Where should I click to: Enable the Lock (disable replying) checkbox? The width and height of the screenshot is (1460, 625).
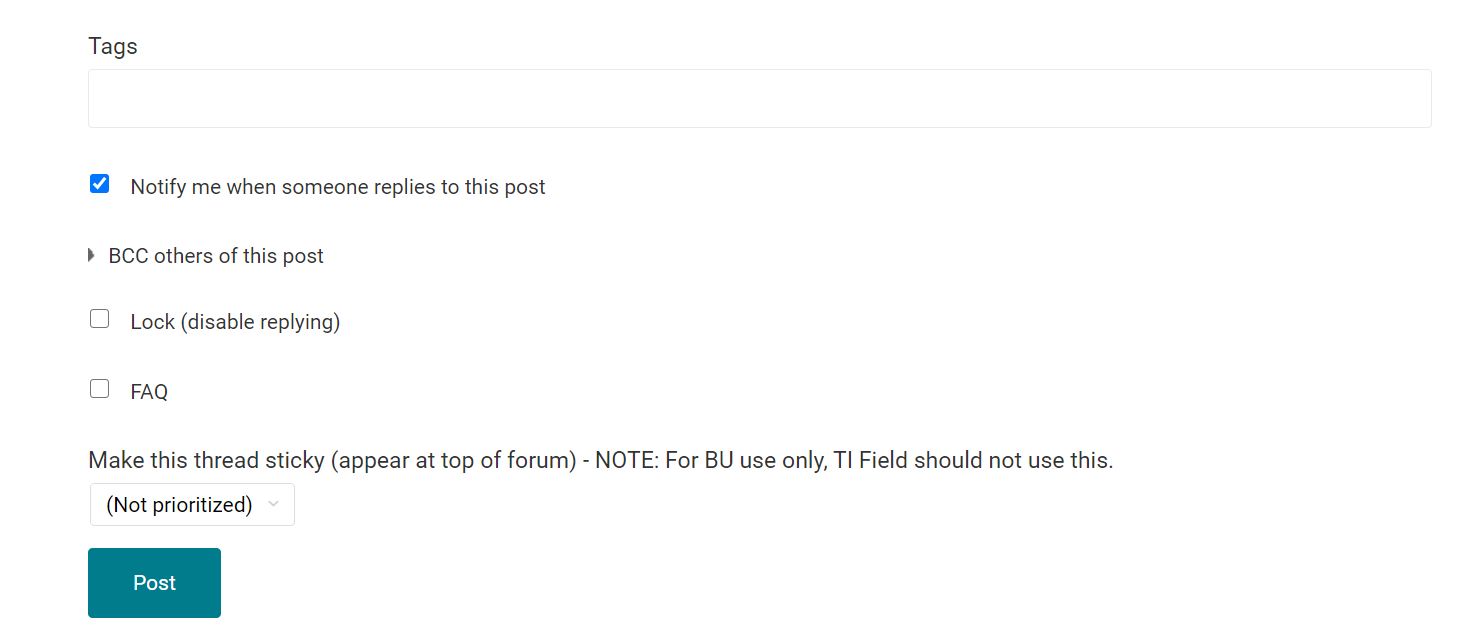tap(99, 319)
